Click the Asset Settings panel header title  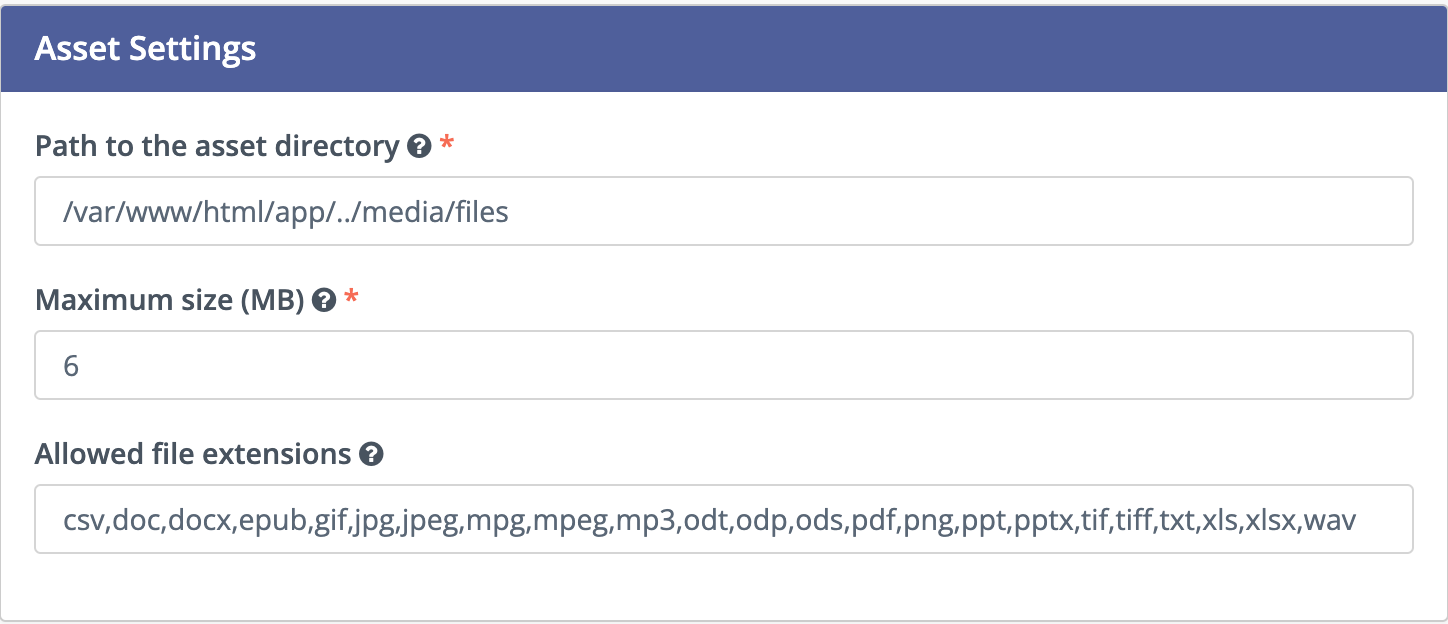coord(146,49)
